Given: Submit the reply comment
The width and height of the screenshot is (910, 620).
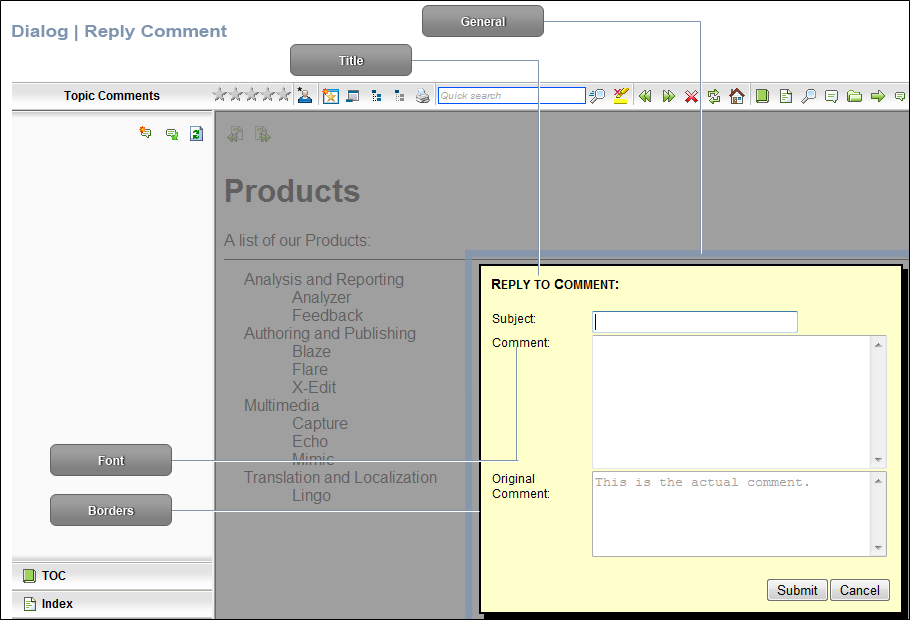Looking at the screenshot, I should tap(797, 590).
